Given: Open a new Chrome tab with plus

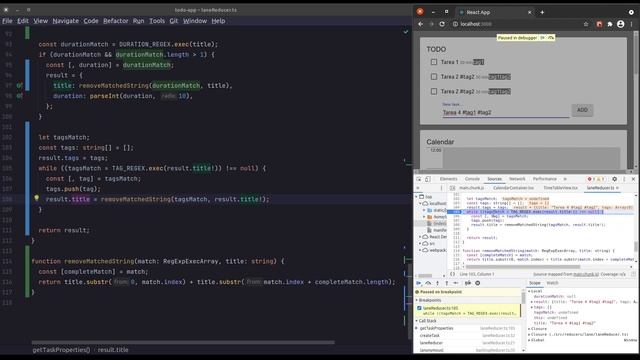Looking at the screenshot, I should 542,12.
